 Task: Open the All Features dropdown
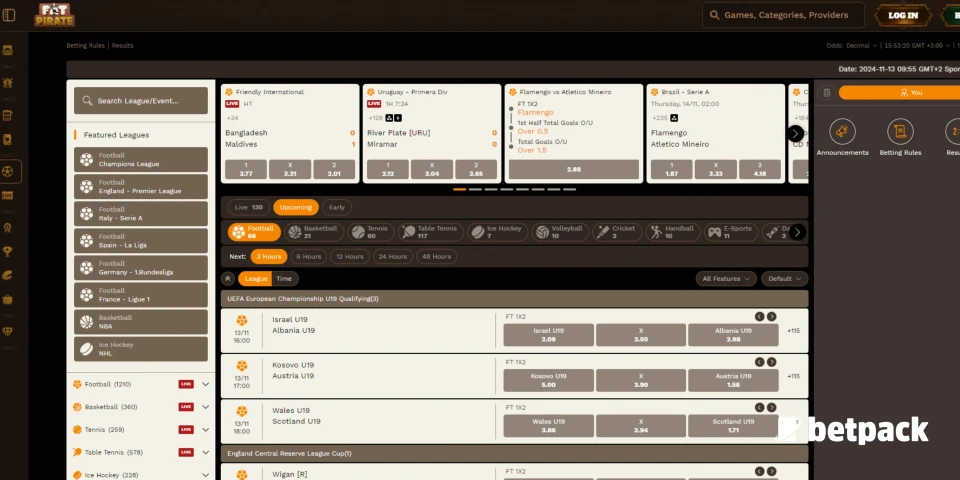(725, 279)
